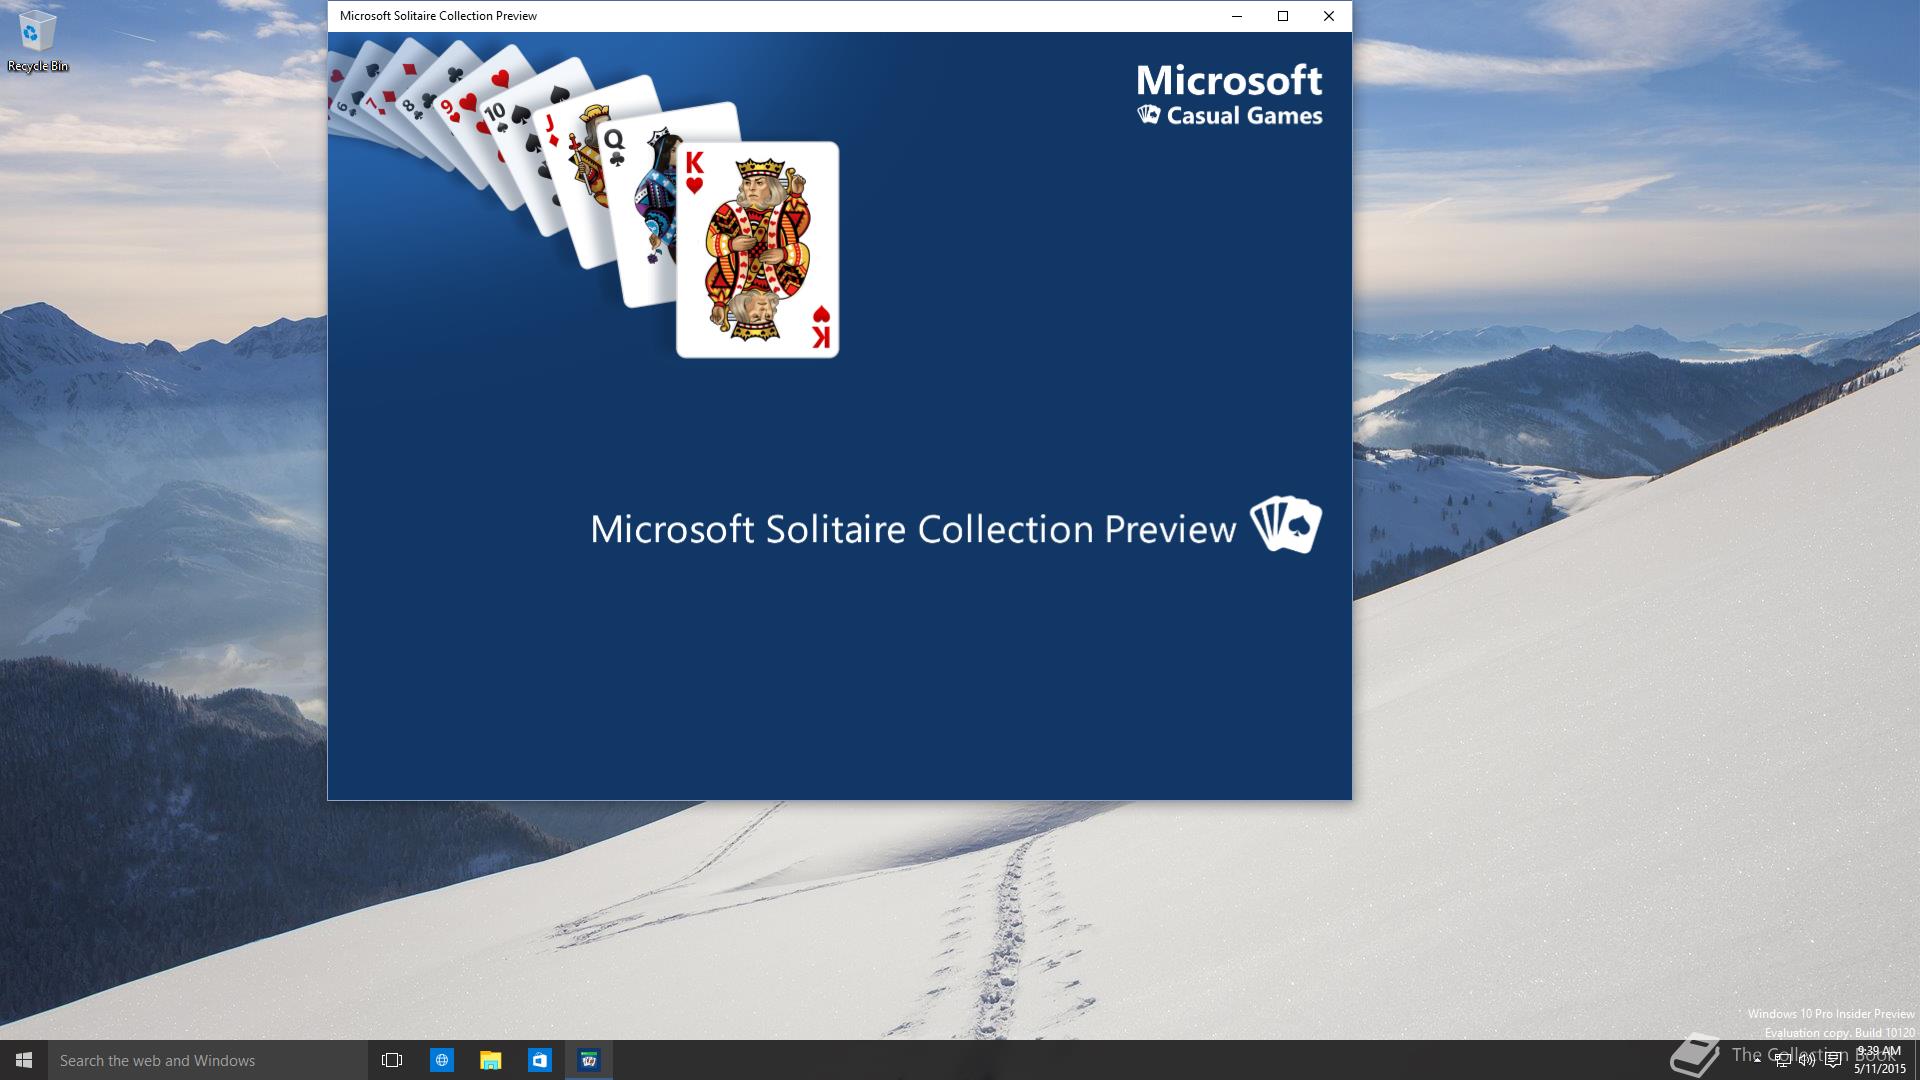Open the Store app in taskbar
1920x1080 pixels.
[x=540, y=1060]
